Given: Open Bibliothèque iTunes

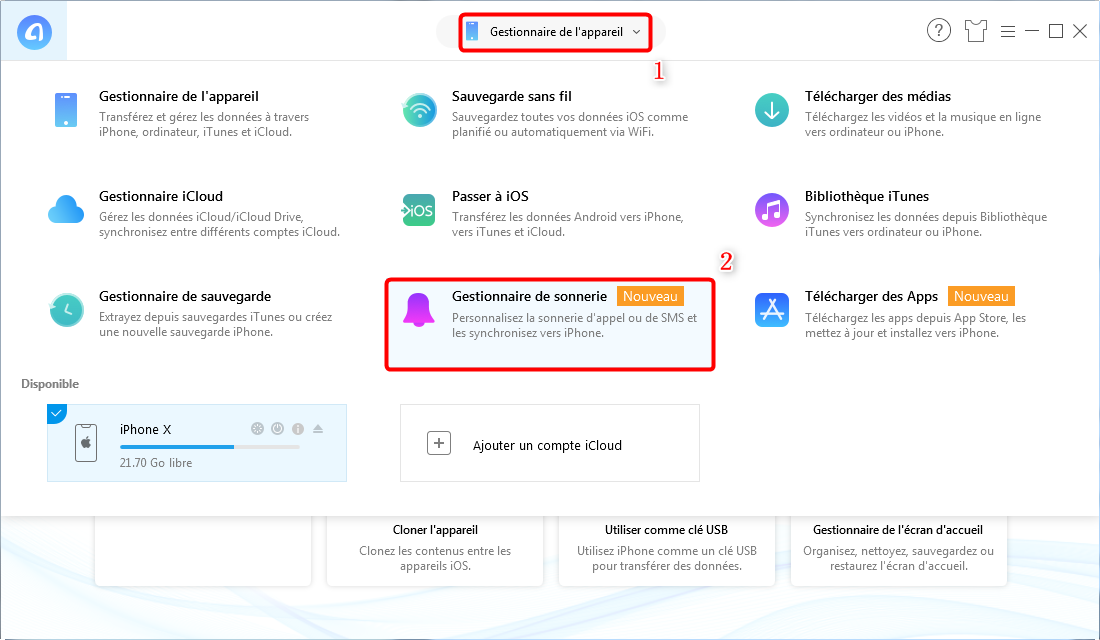Looking at the screenshot, I should coord(866,196).
